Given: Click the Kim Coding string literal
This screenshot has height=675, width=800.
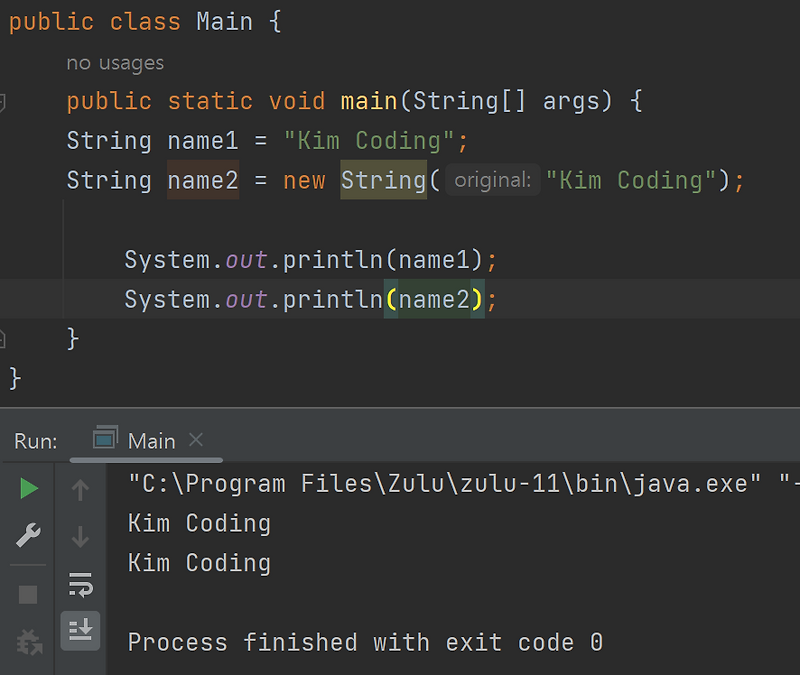Looking at the screenshot, I should [374, 140].
